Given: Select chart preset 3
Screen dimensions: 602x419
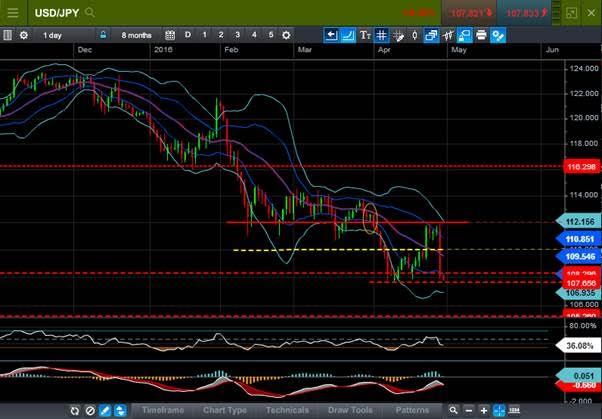Looking at the screenshot, I should 237,35.
